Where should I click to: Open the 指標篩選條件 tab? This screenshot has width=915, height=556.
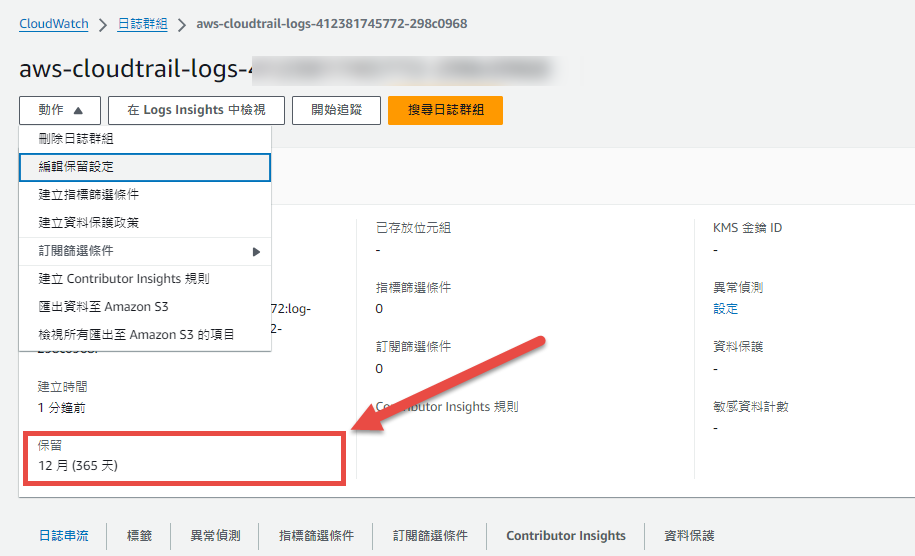[x=316, y=536]
